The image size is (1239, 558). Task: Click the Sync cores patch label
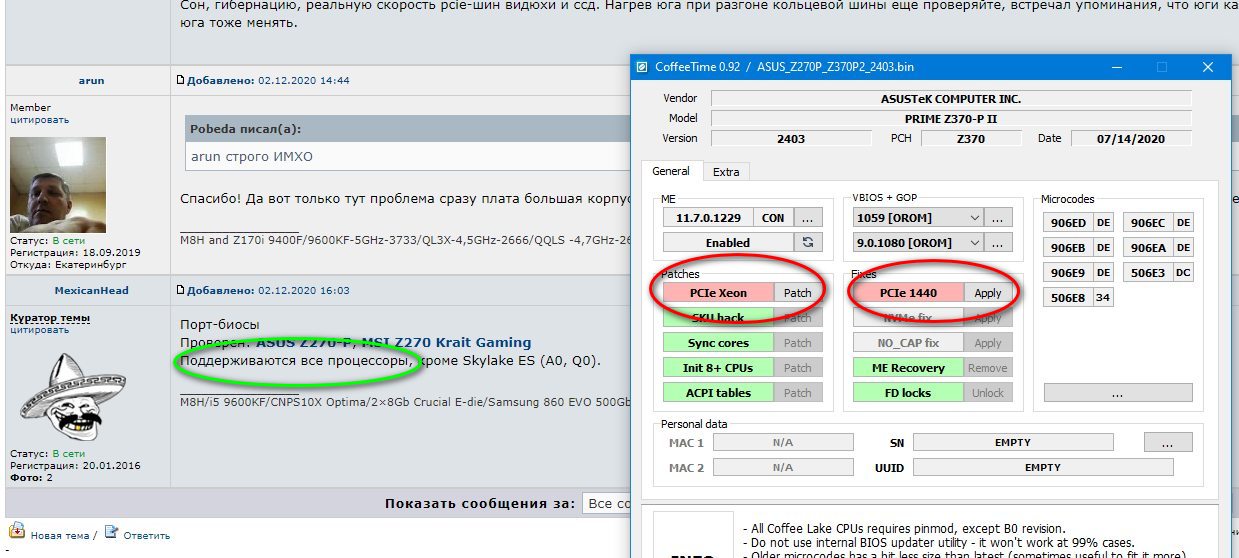[719, 343]
